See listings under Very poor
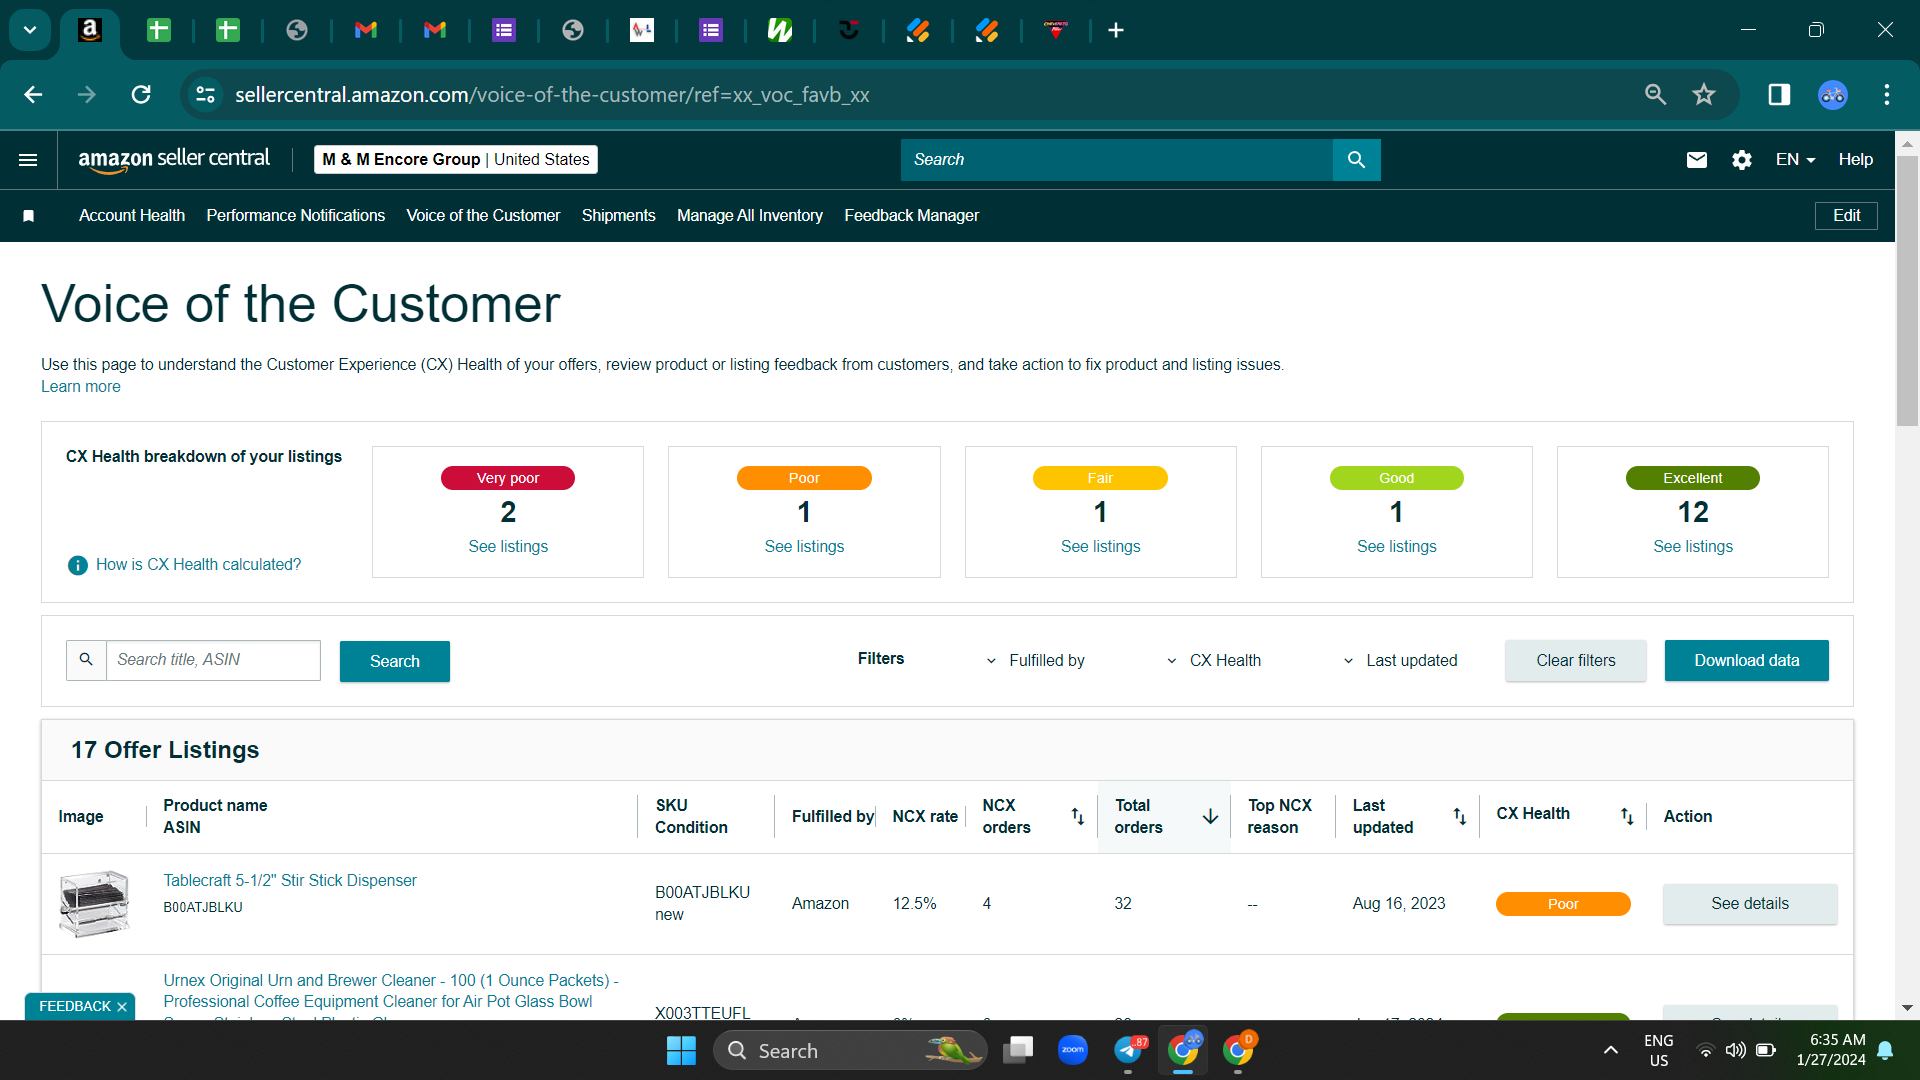The height and width of the screenshot is (1080, 1920). tap(508, 546)
